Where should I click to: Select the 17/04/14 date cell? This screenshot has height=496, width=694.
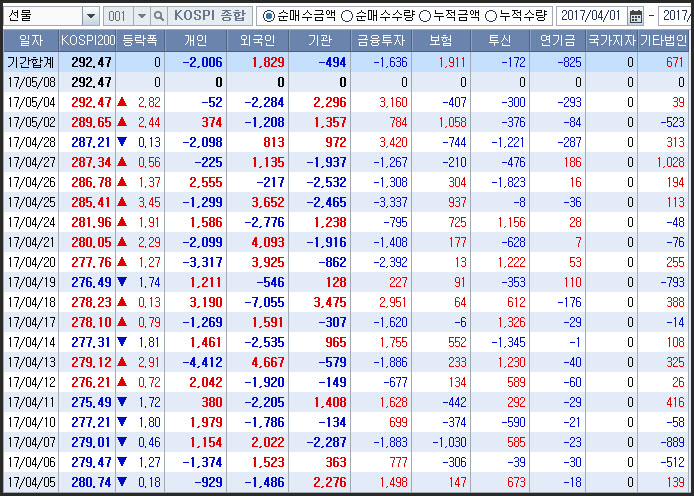click(31, 342)
